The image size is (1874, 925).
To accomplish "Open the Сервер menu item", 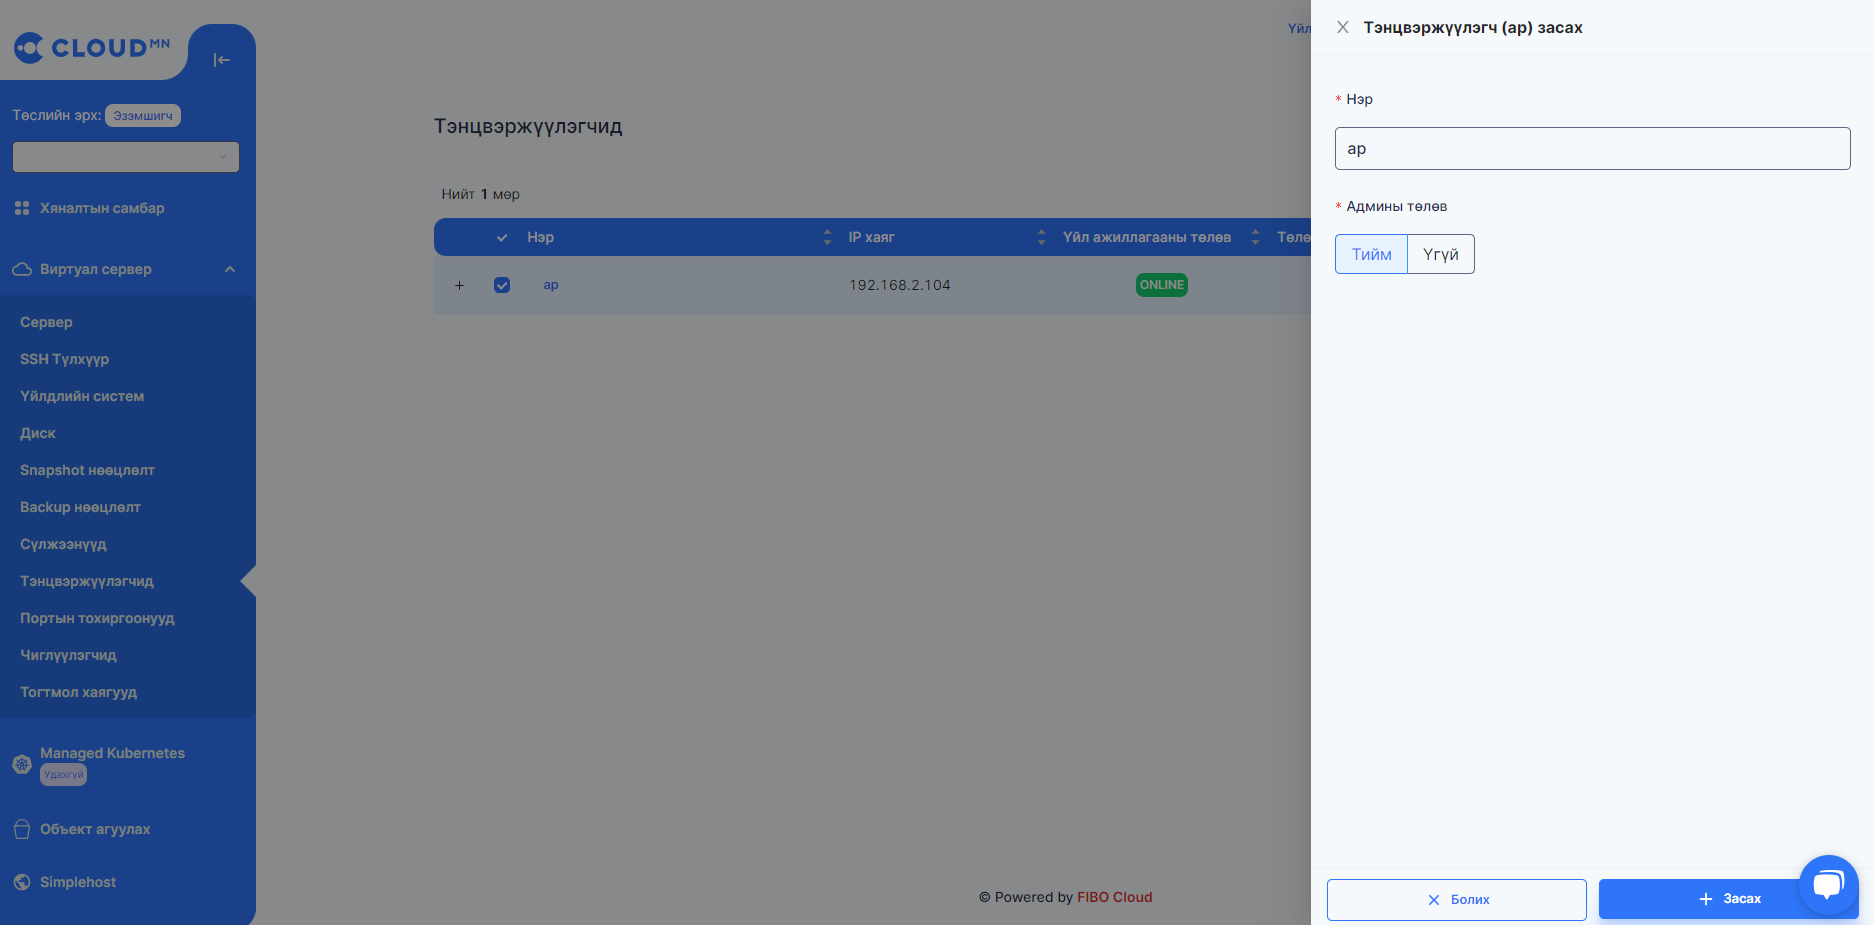I will tap(46, 322).
